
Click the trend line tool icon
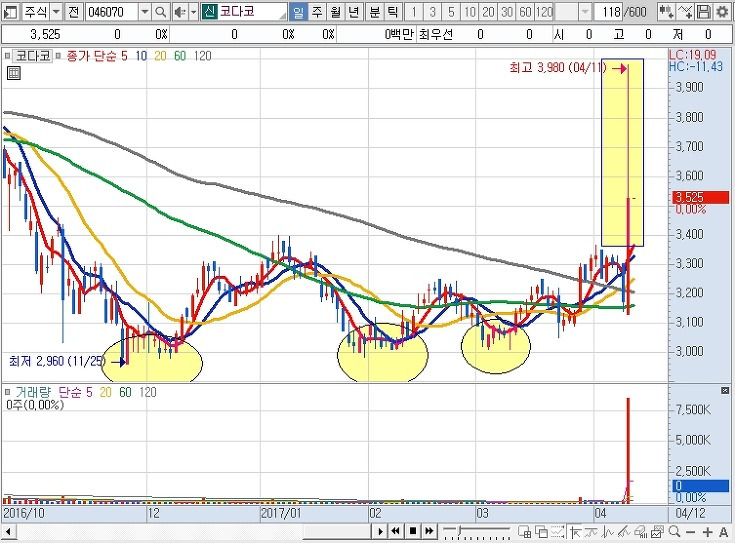click(x=591, y=532)
